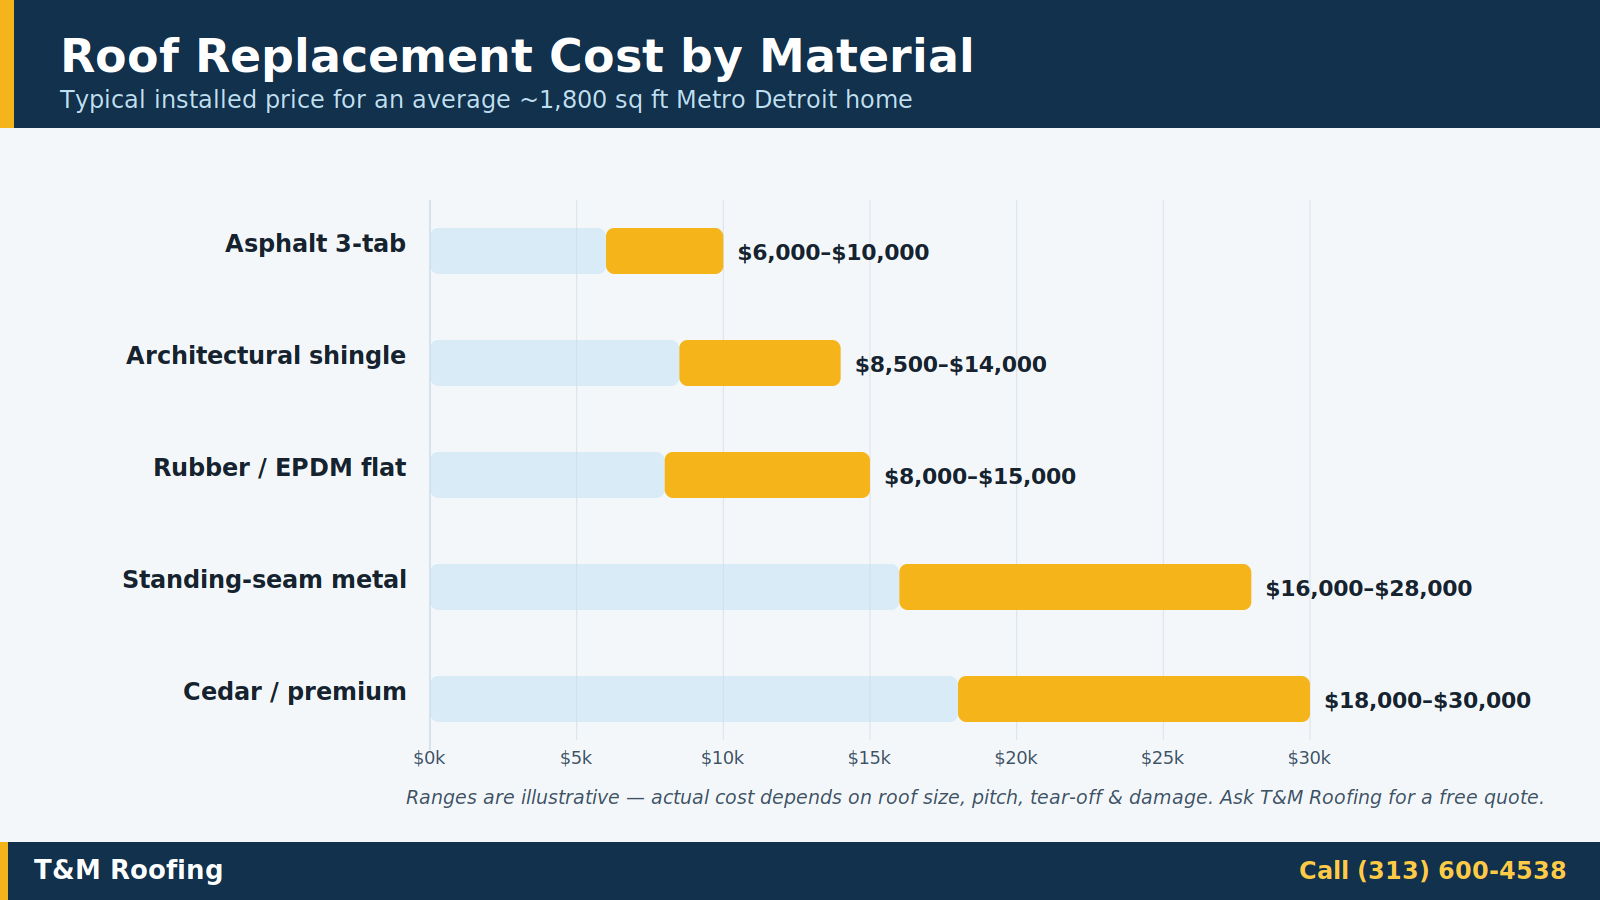Select the 'Asphalt 3-tab' label
The height and width of the screenshot is (900, 1600).
coord(315,244)
